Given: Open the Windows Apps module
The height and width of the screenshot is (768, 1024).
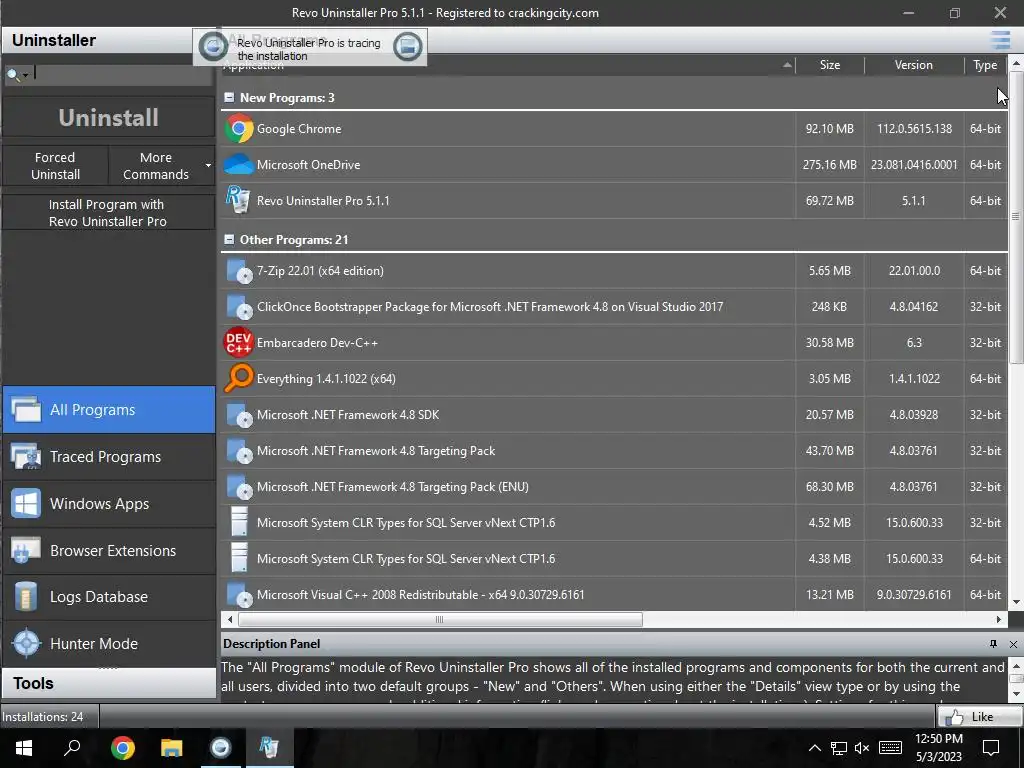Looking at the screenshot, I should tap(109, 504).
